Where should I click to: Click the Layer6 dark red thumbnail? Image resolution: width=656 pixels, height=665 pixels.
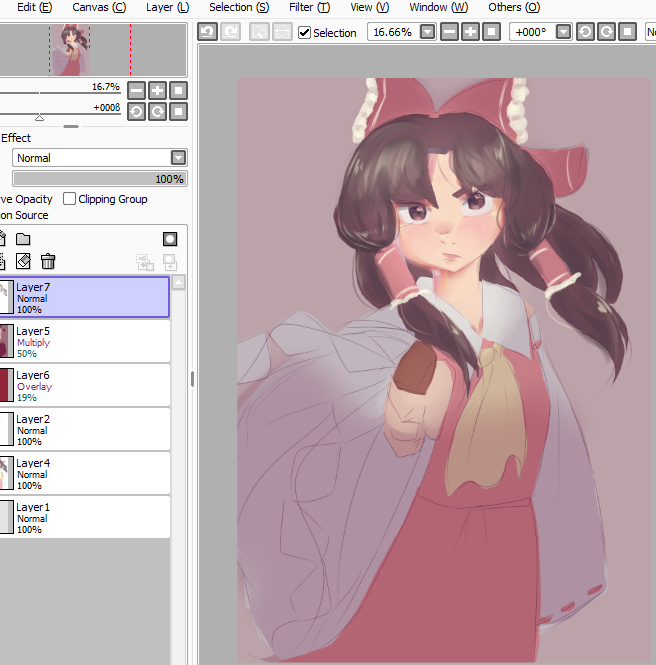point(6,385)
